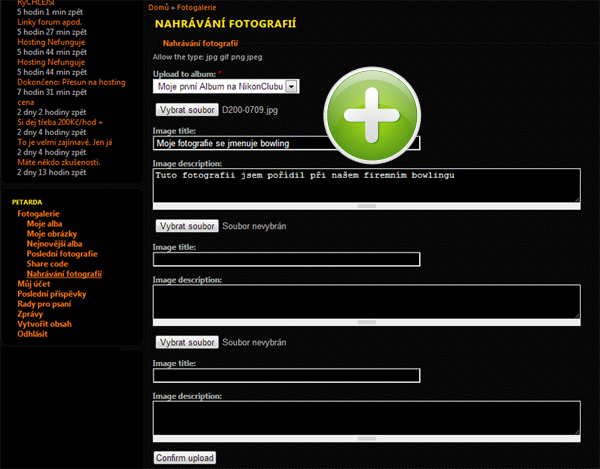
Task: Open the Share code link
Action: pos(48,264)
